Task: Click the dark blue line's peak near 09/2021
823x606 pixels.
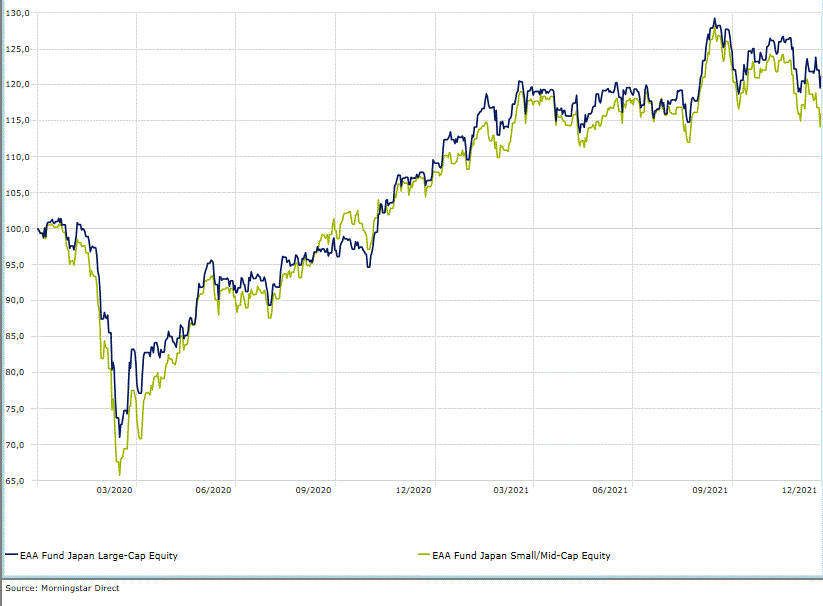Action: [x=713, y=19]
